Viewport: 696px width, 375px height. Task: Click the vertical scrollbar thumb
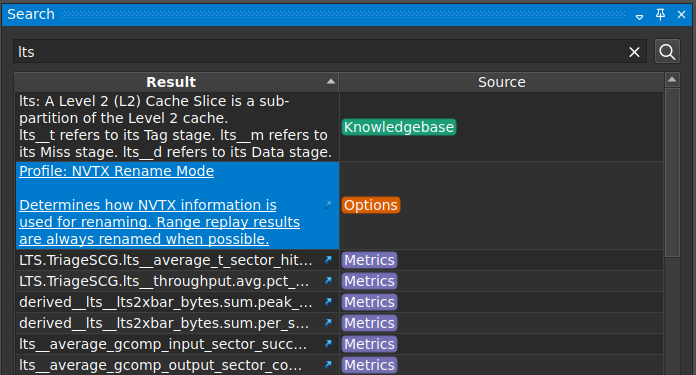(x=672, y=172)
